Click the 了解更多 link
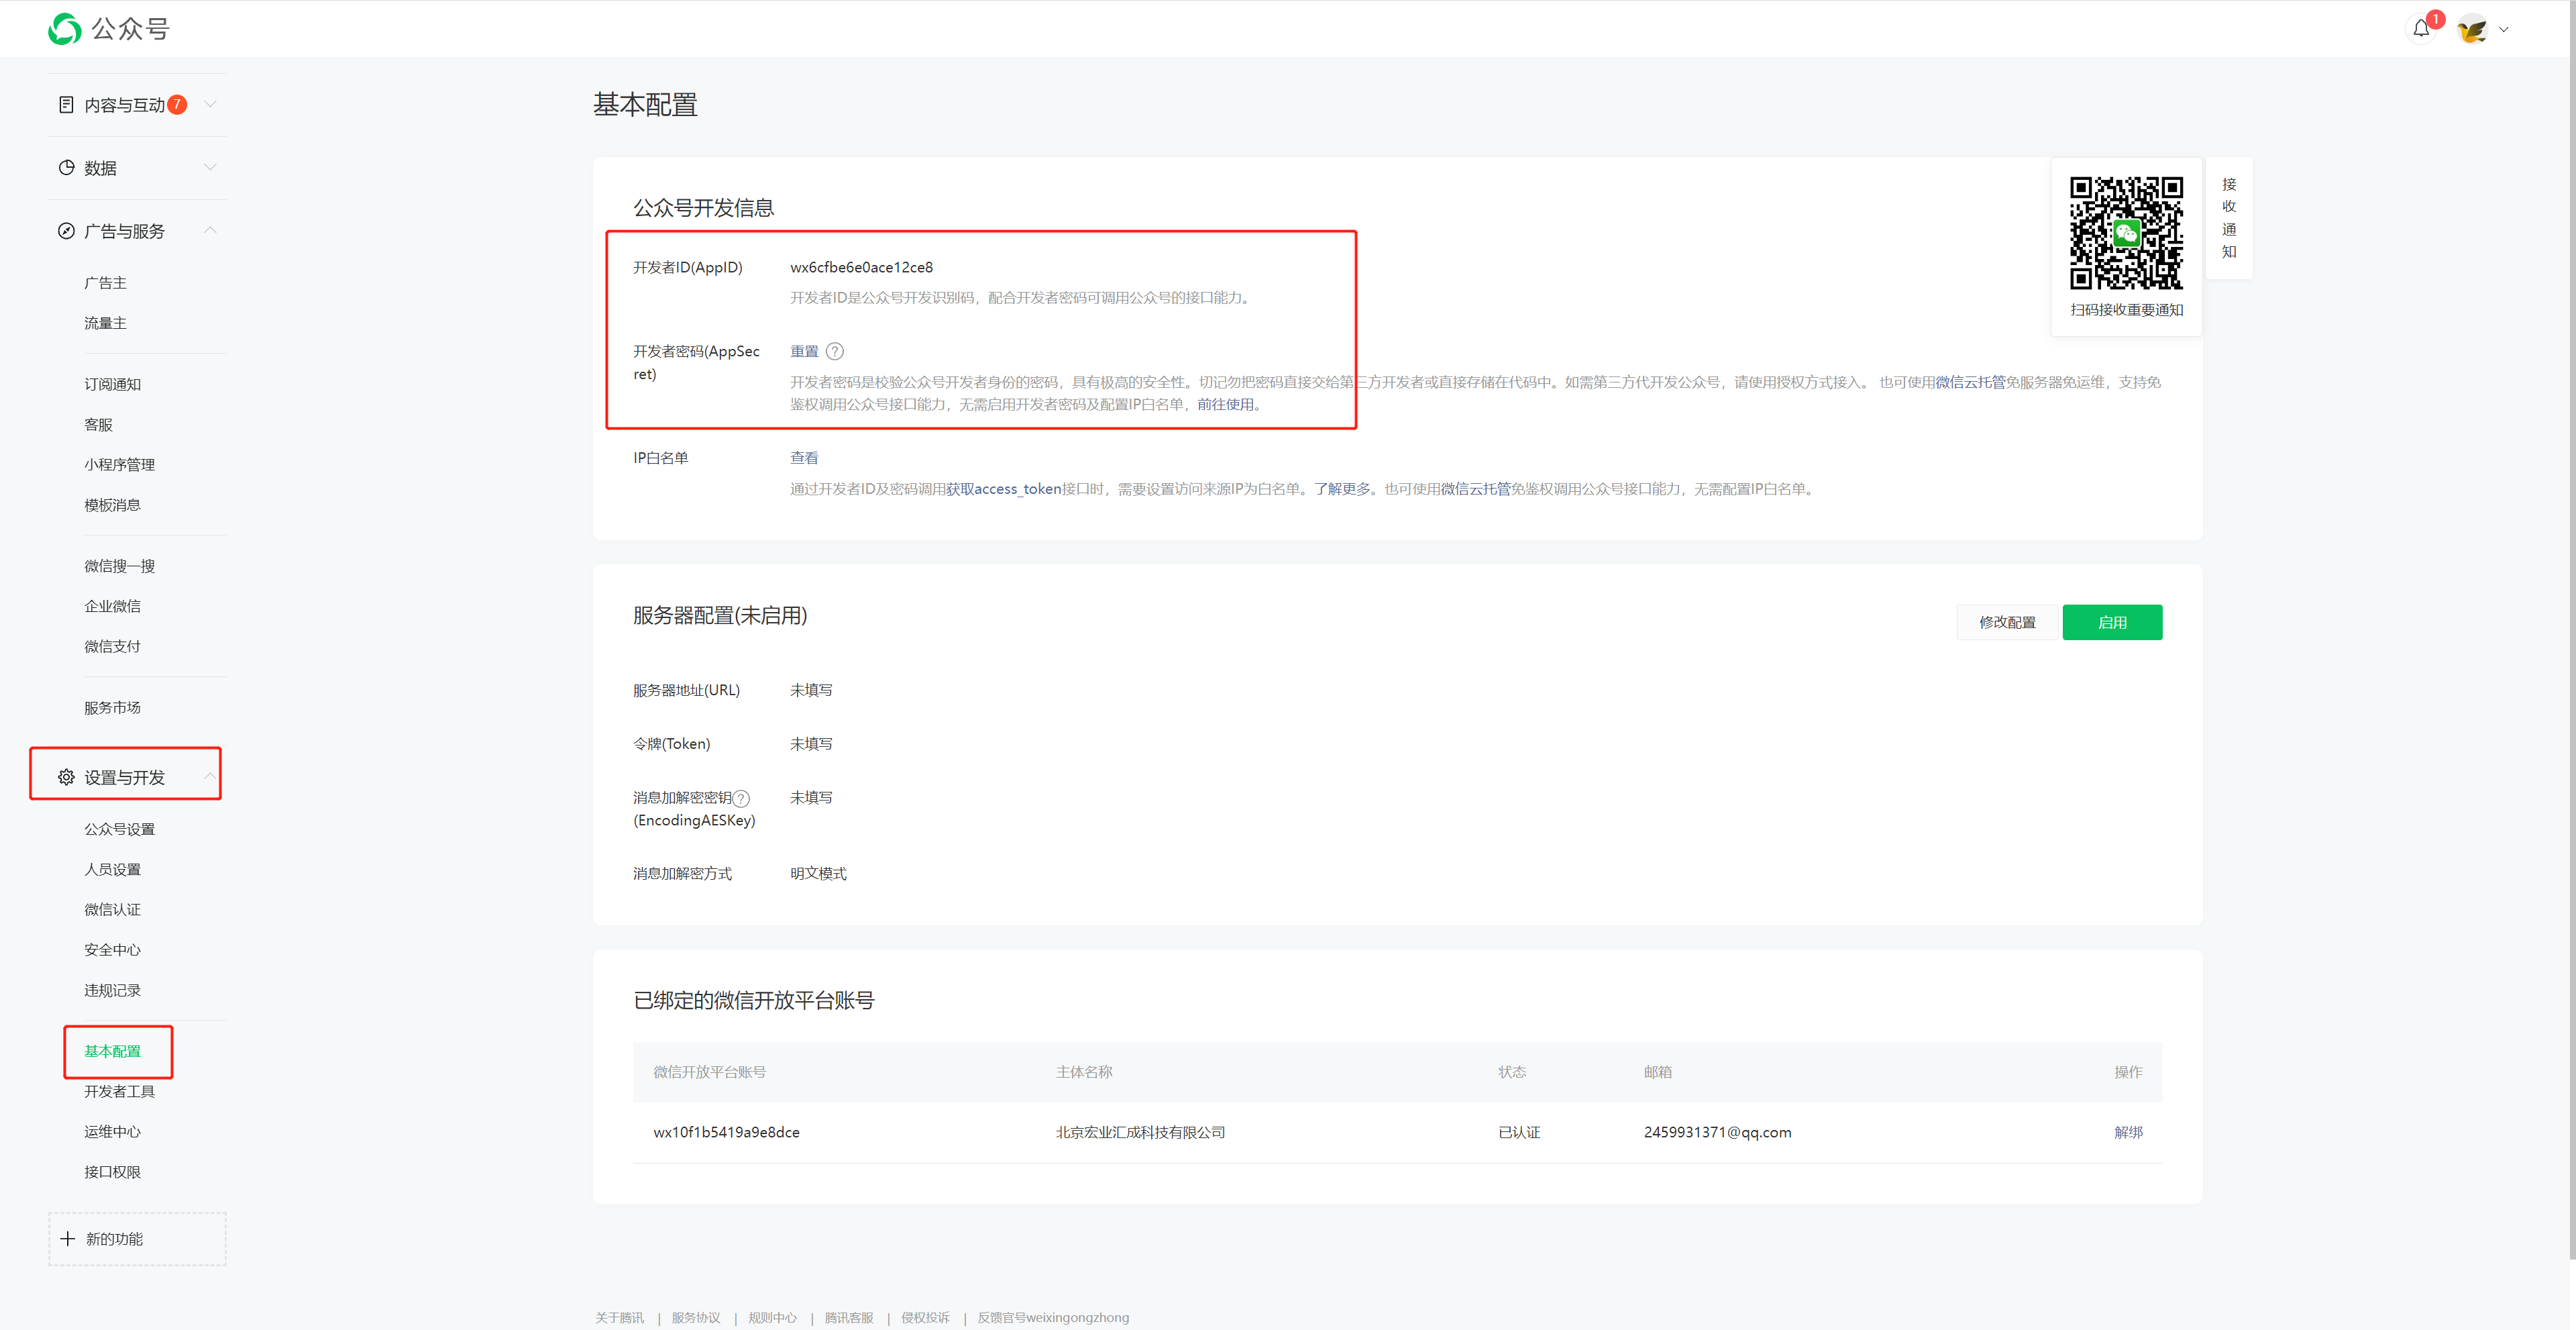Screen dimensions: 2576x1330 (x=1342, y=489)
